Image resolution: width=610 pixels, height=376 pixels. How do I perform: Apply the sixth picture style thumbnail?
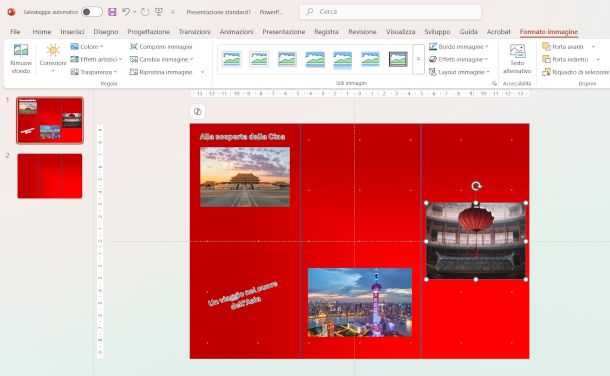click(370, 59)
